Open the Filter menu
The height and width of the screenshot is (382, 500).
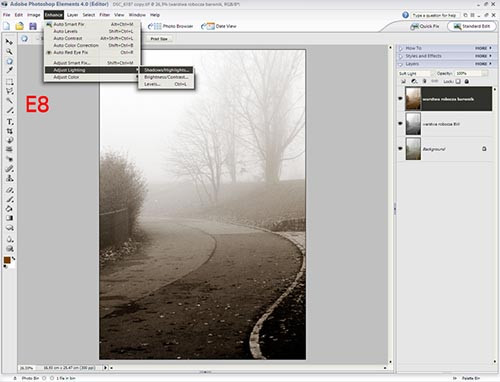coord(104,15)
